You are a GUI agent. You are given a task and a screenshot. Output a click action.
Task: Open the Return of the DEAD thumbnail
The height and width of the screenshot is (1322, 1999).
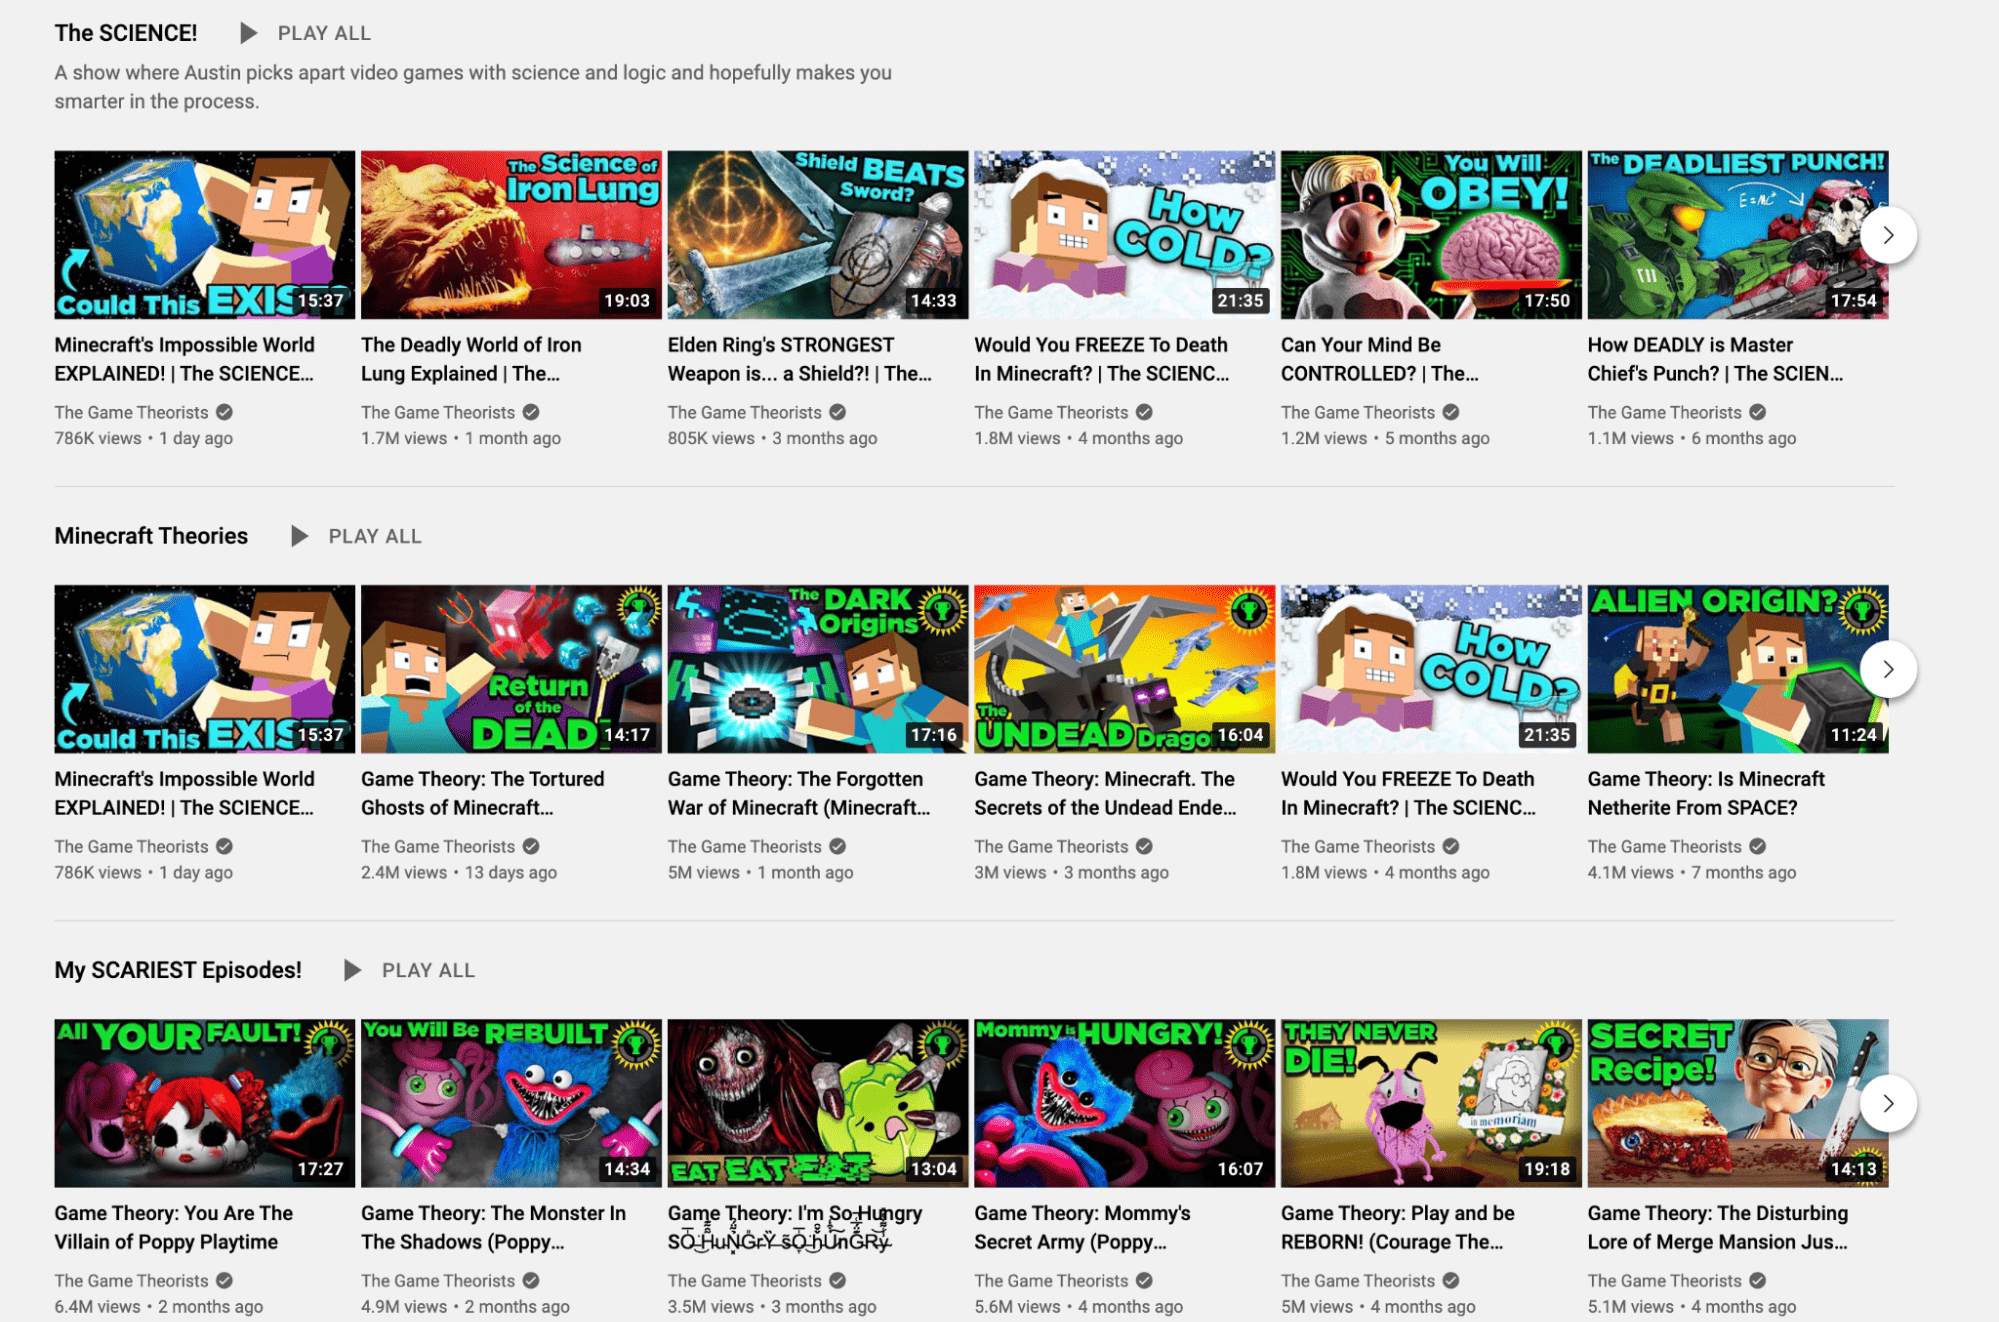(x=511, y=669)
